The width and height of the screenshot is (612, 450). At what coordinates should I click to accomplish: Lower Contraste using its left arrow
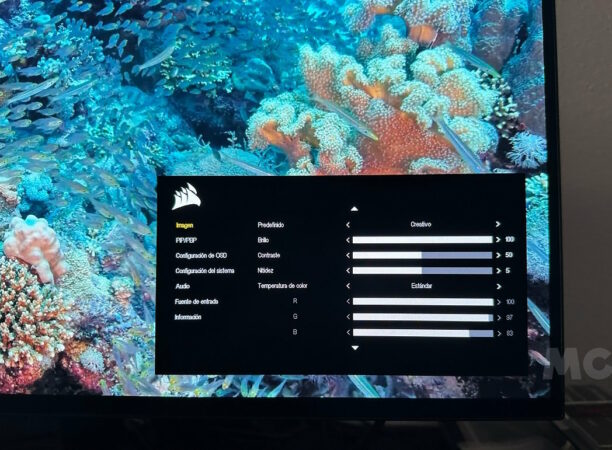pos(348,255)
